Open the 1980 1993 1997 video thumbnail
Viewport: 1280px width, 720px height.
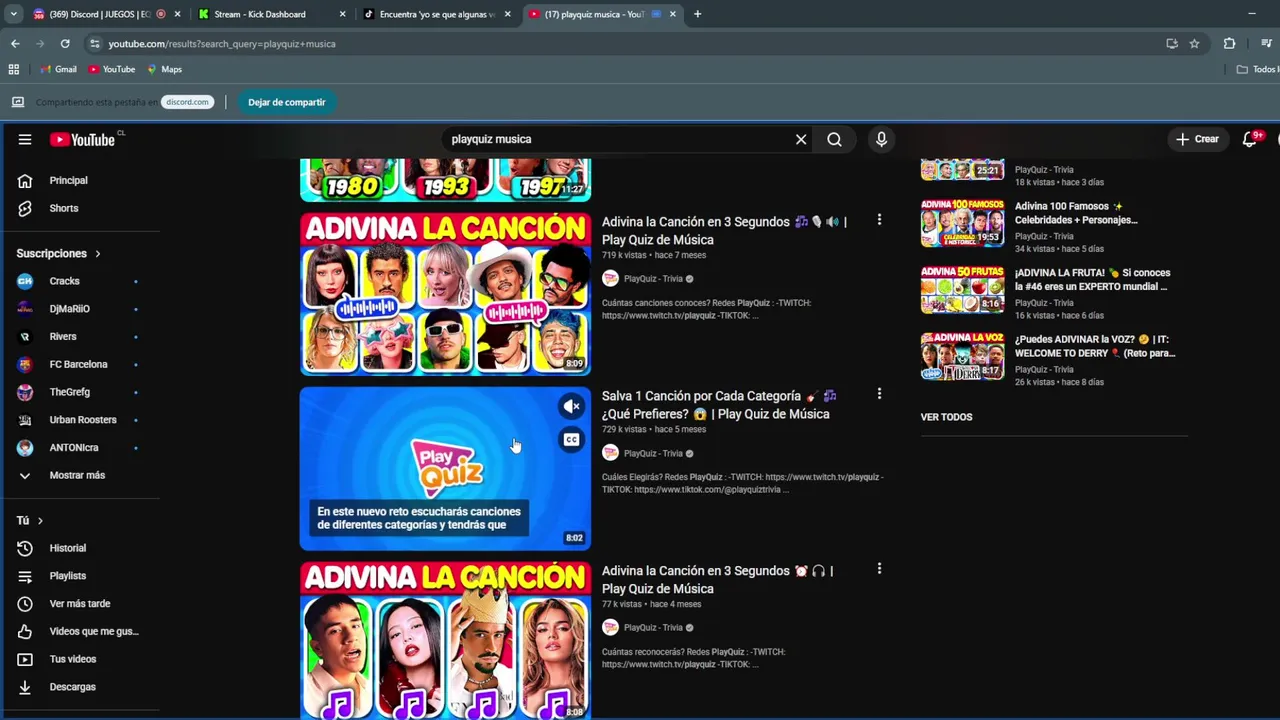[x=445, y=180]
